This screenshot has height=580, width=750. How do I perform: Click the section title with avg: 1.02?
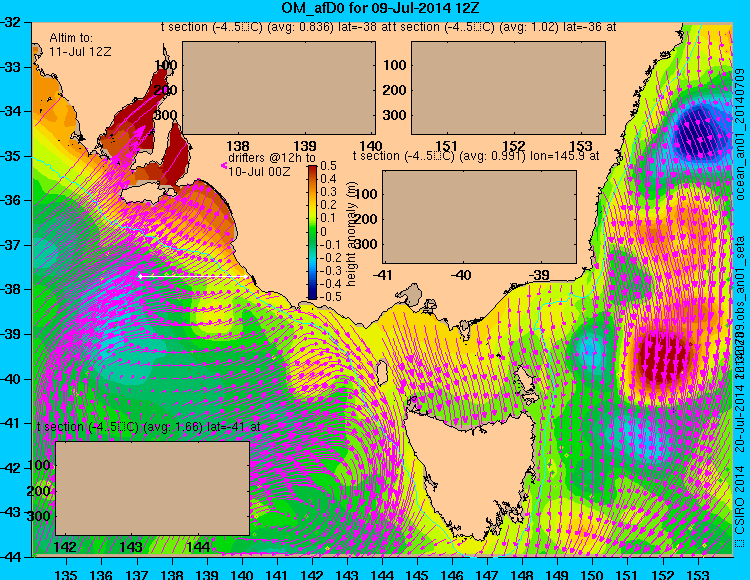tap(505, 27)
